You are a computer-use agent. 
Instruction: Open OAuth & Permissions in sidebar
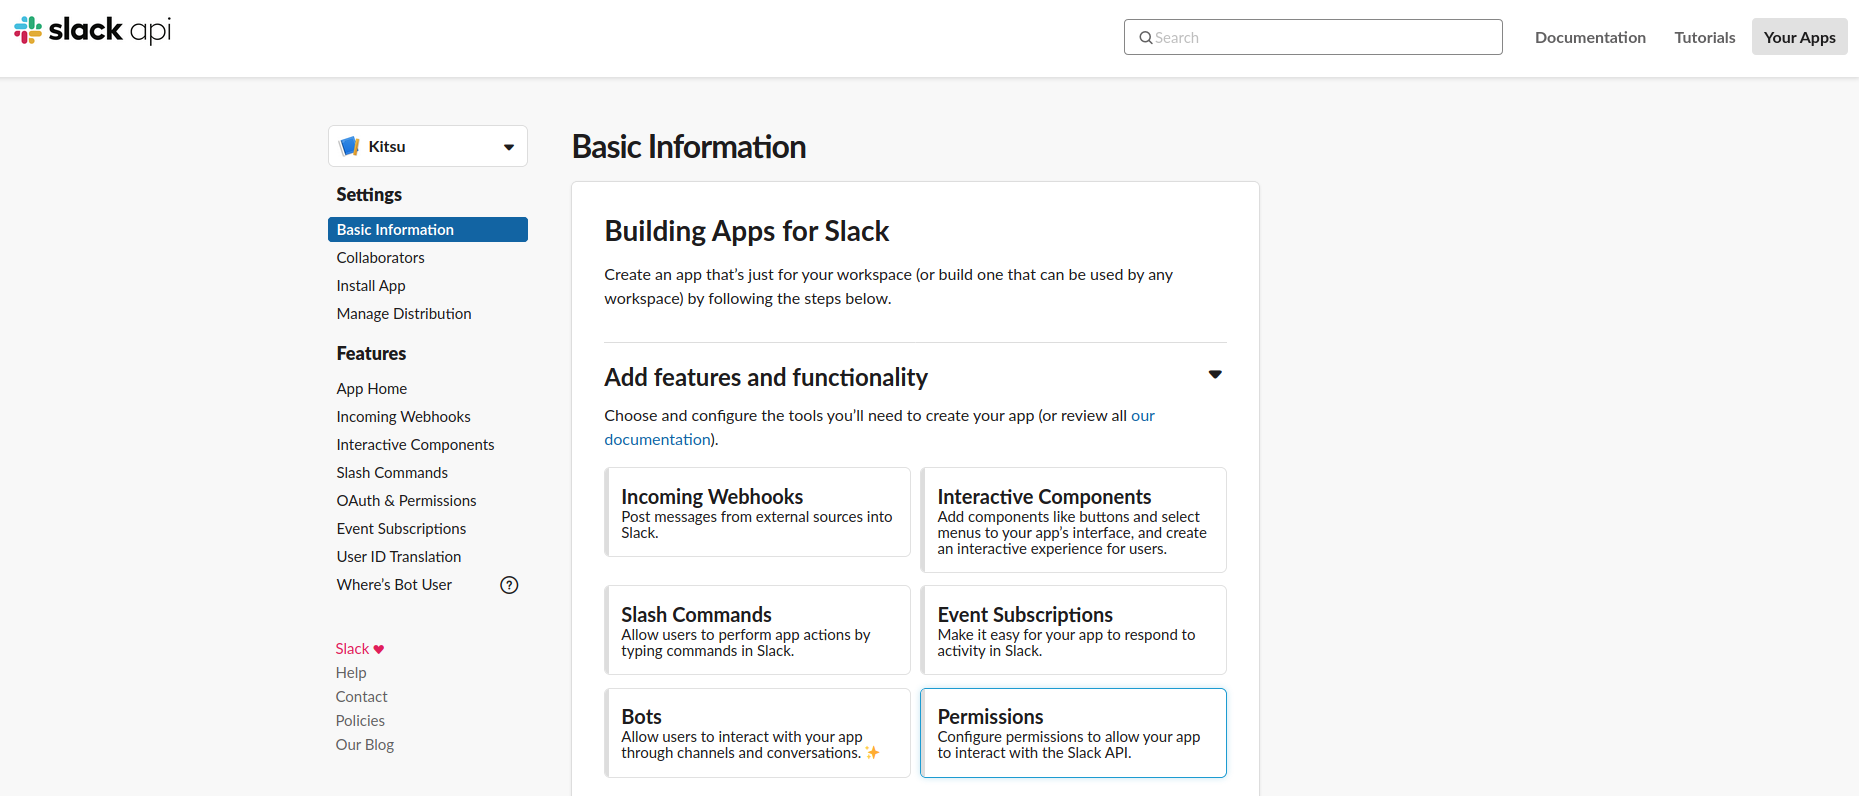pyautogui.click(x=406, y=501)
